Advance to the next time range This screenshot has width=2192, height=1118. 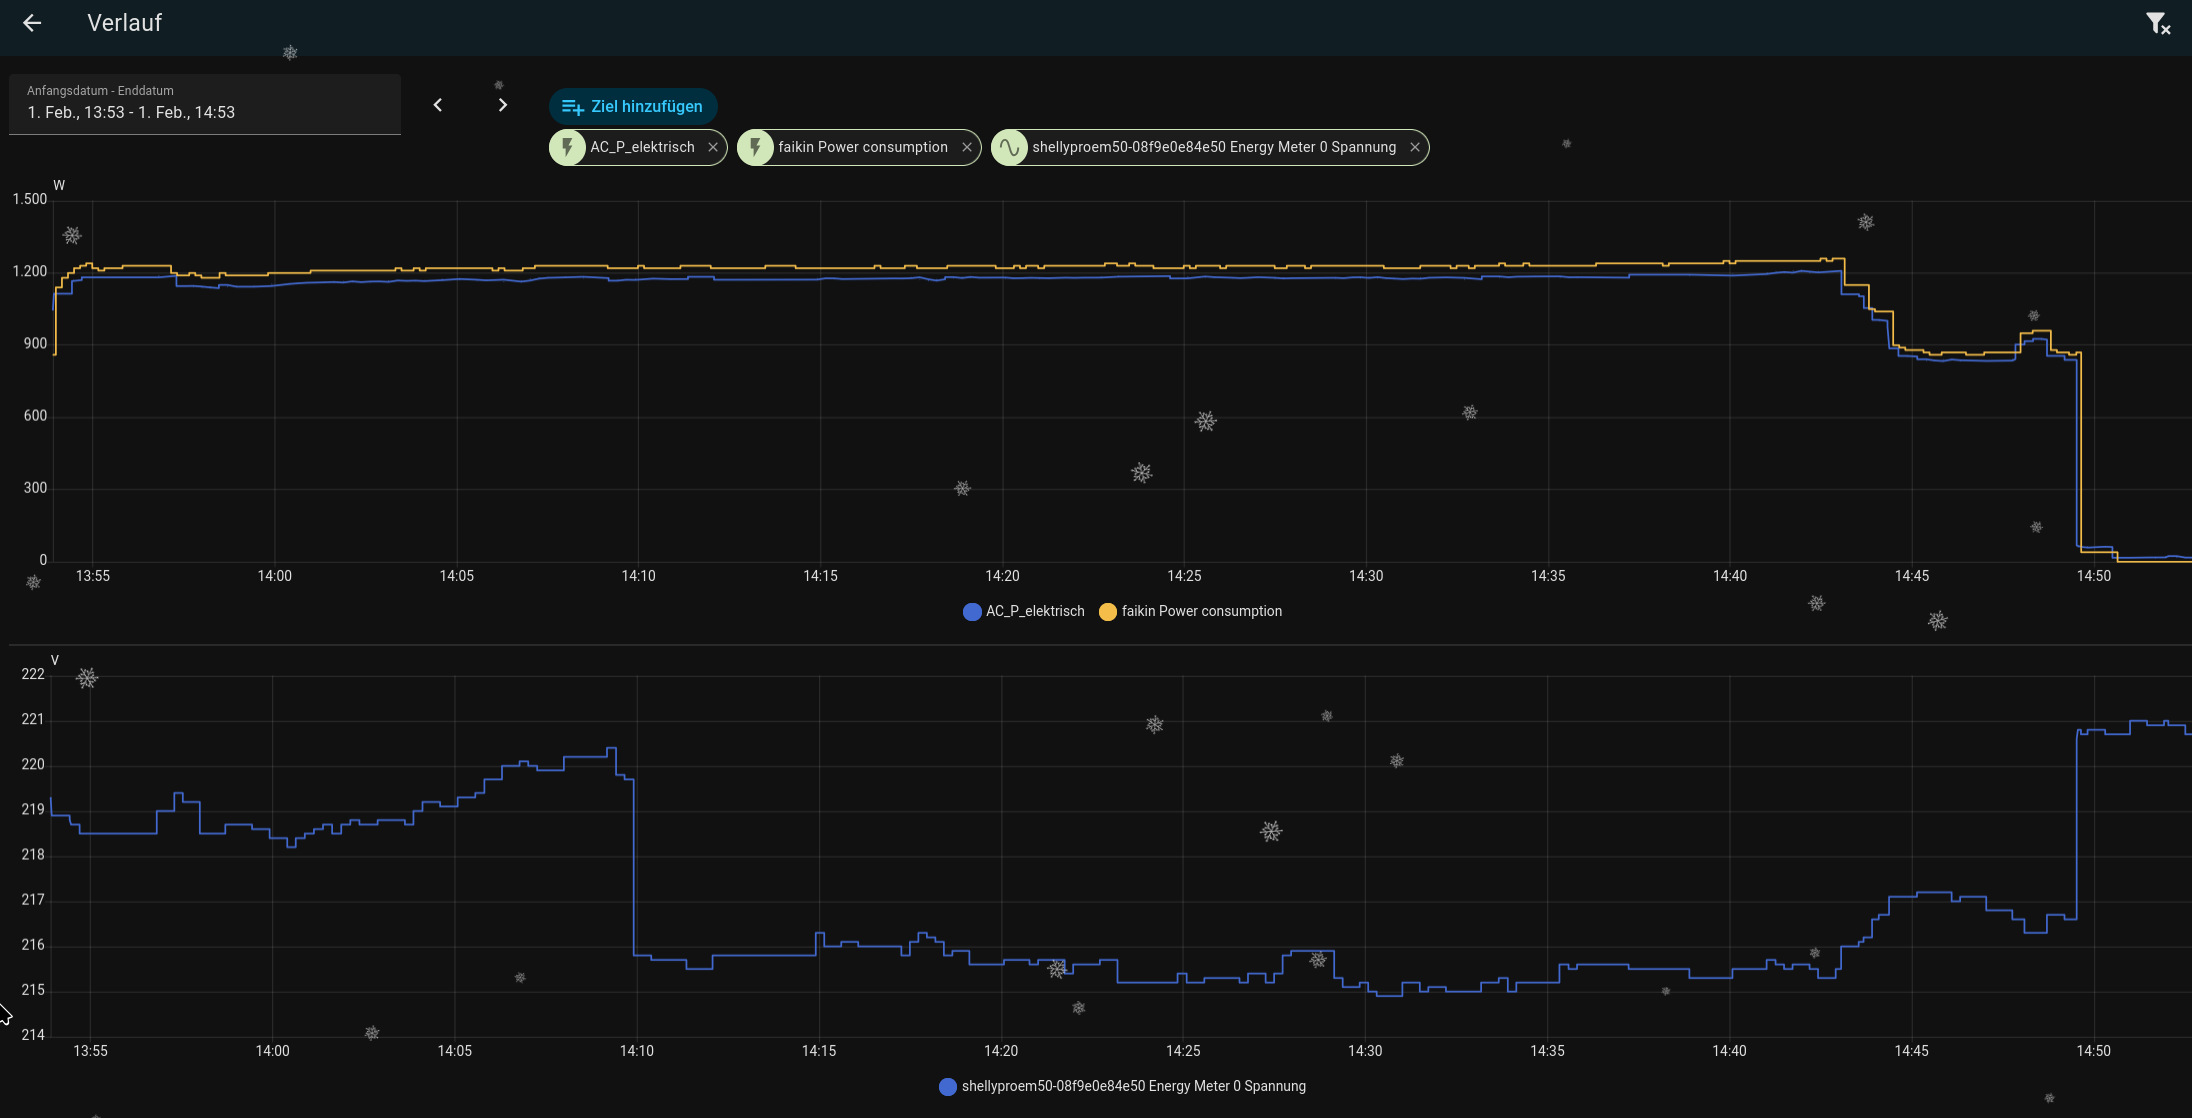[502, 105]
